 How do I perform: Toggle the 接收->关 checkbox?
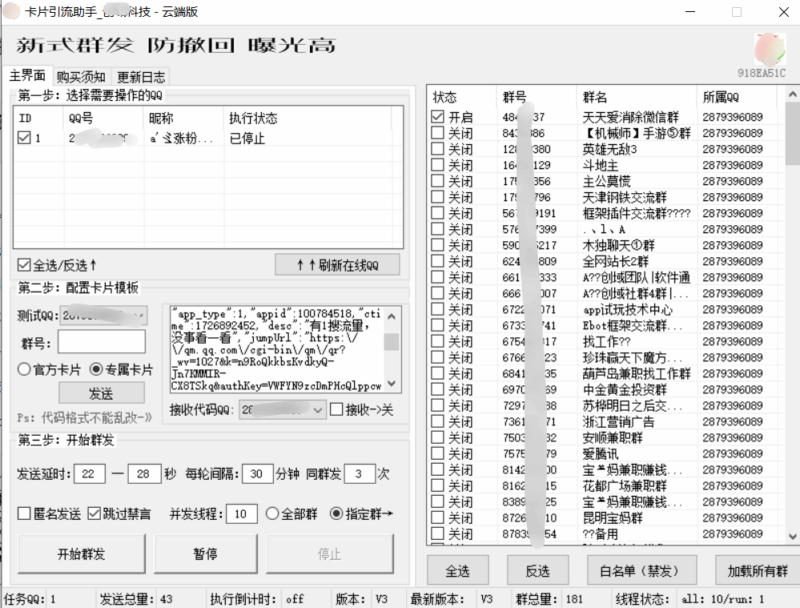[x=336, y=410]
